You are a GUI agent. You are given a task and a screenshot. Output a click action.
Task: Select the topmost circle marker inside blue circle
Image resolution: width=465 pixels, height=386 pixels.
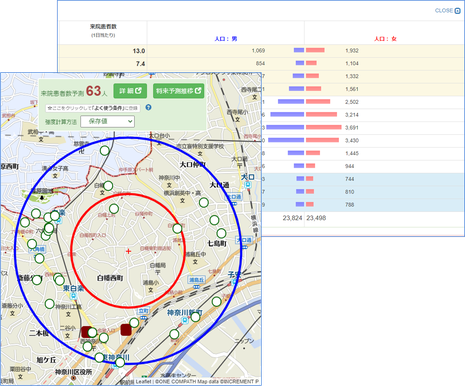tap(105, 151)
